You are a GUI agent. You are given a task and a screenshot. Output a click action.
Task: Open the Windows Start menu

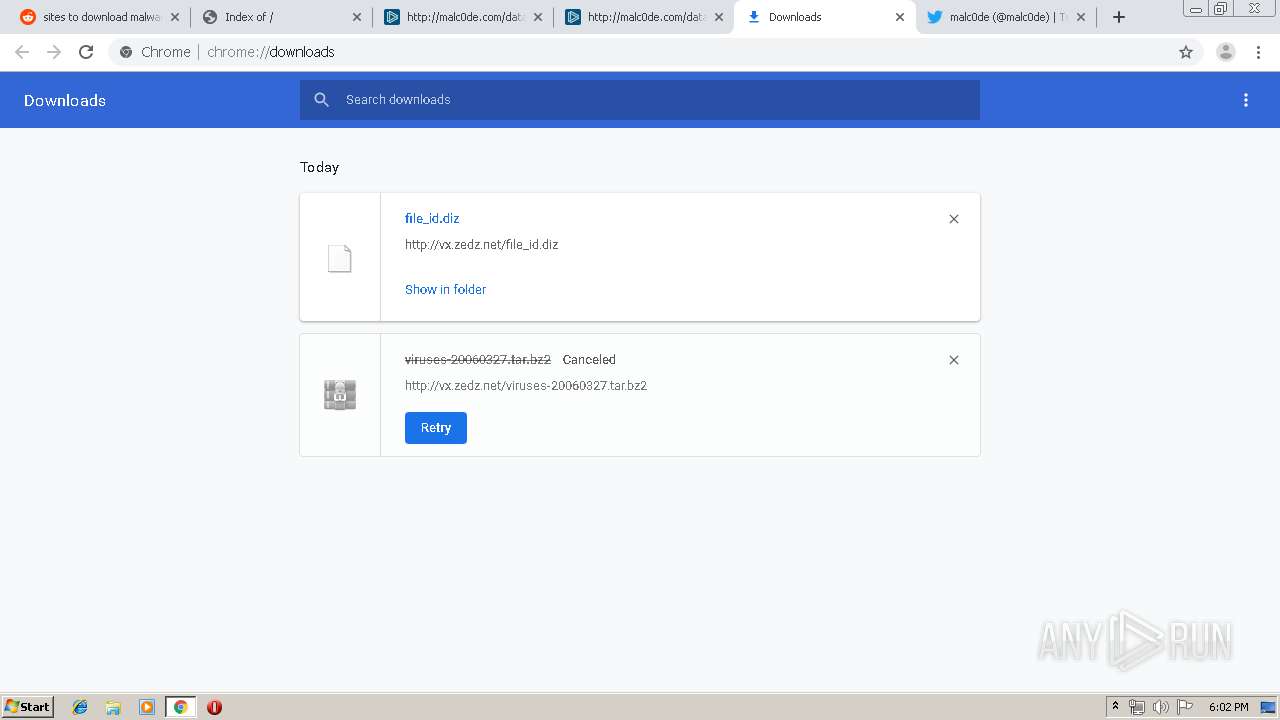28,706
